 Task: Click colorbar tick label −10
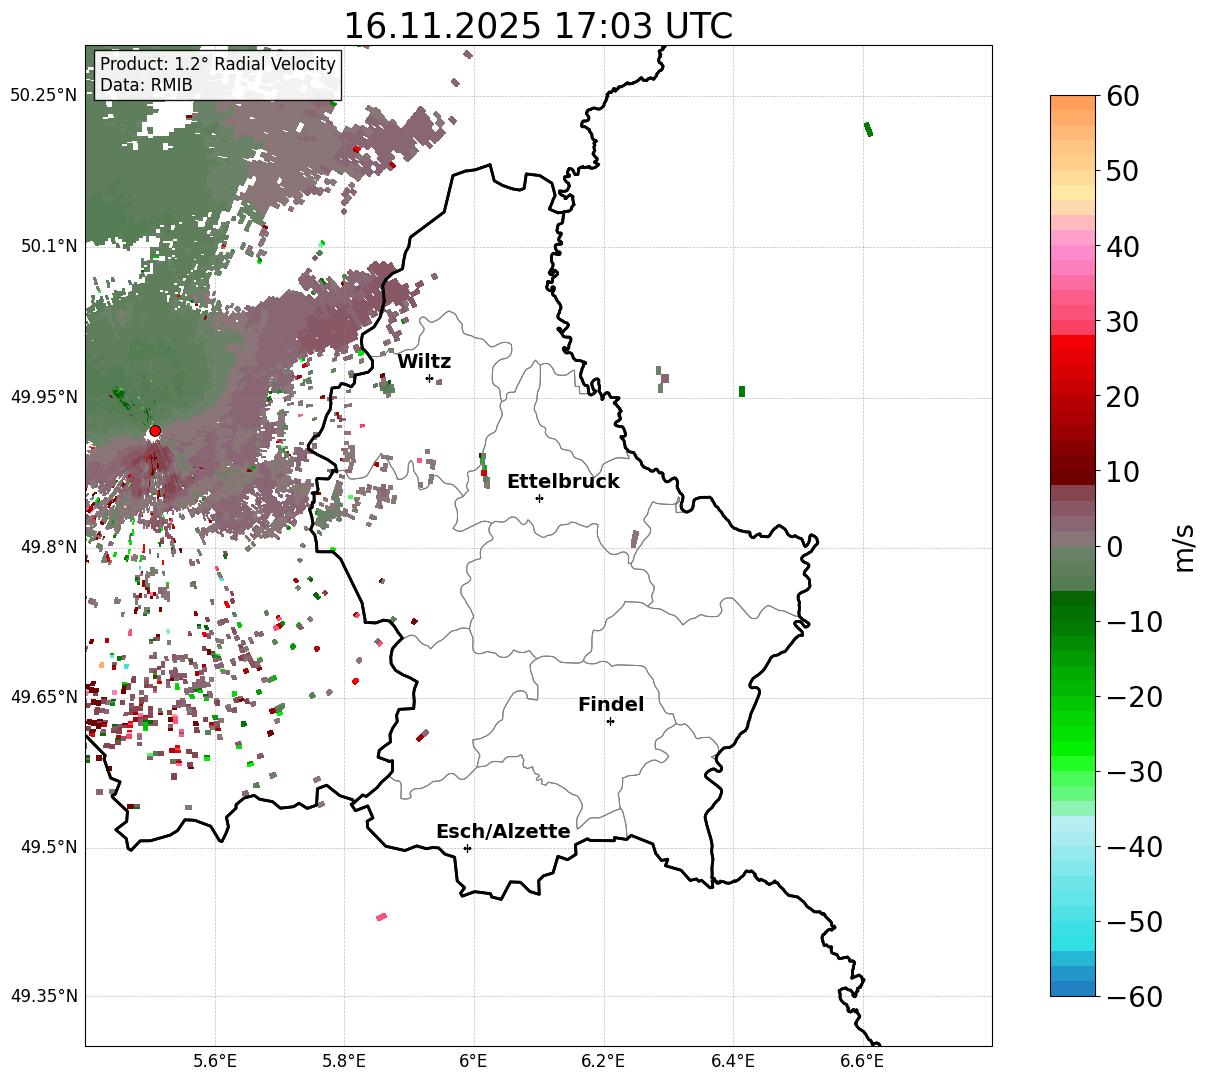point(1134,622)
